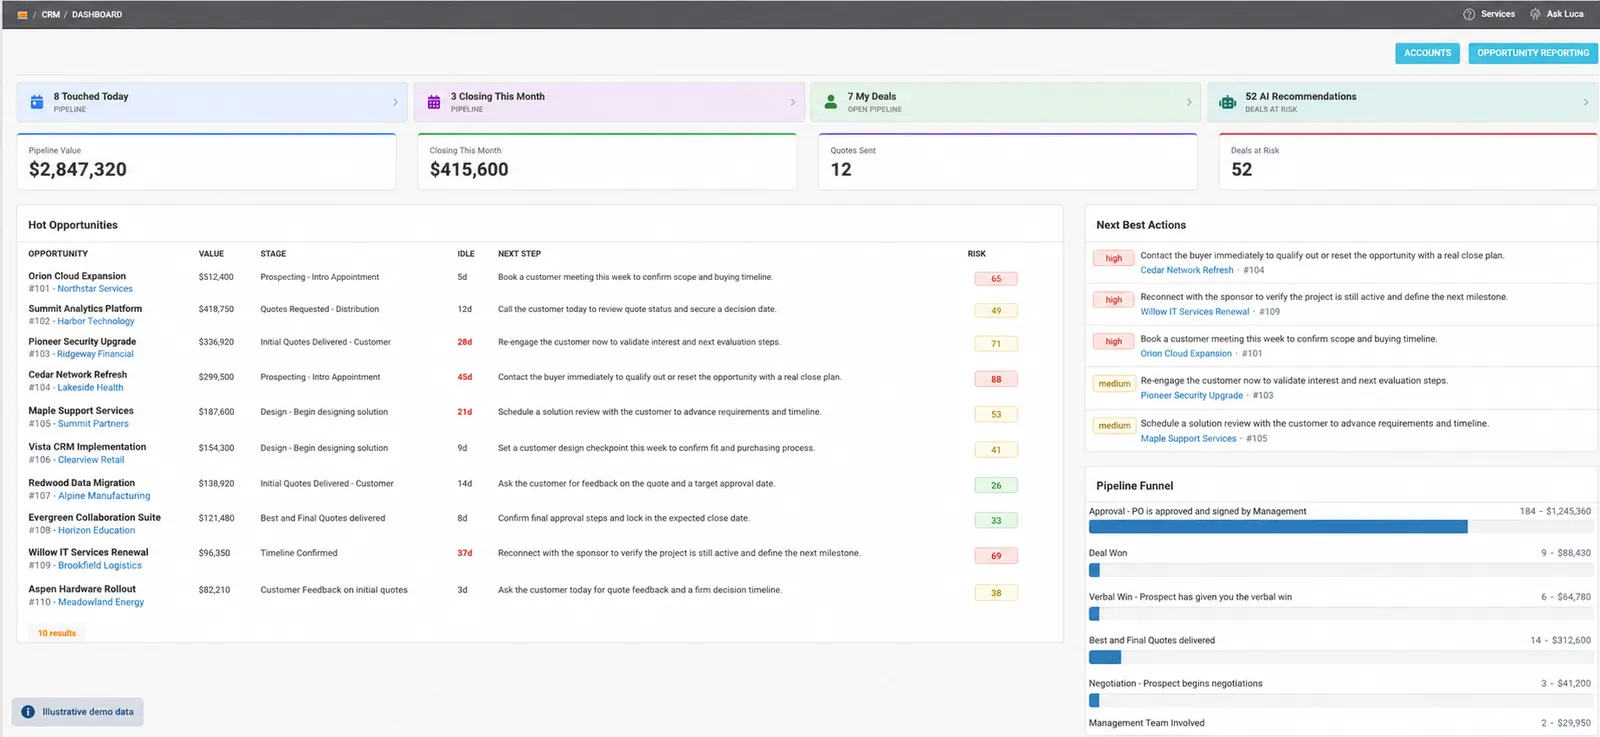Click the home icon in breadcrumb
Image resolution: width=1600 pixels, height=737 pixels.
click(x=22, y=15)
